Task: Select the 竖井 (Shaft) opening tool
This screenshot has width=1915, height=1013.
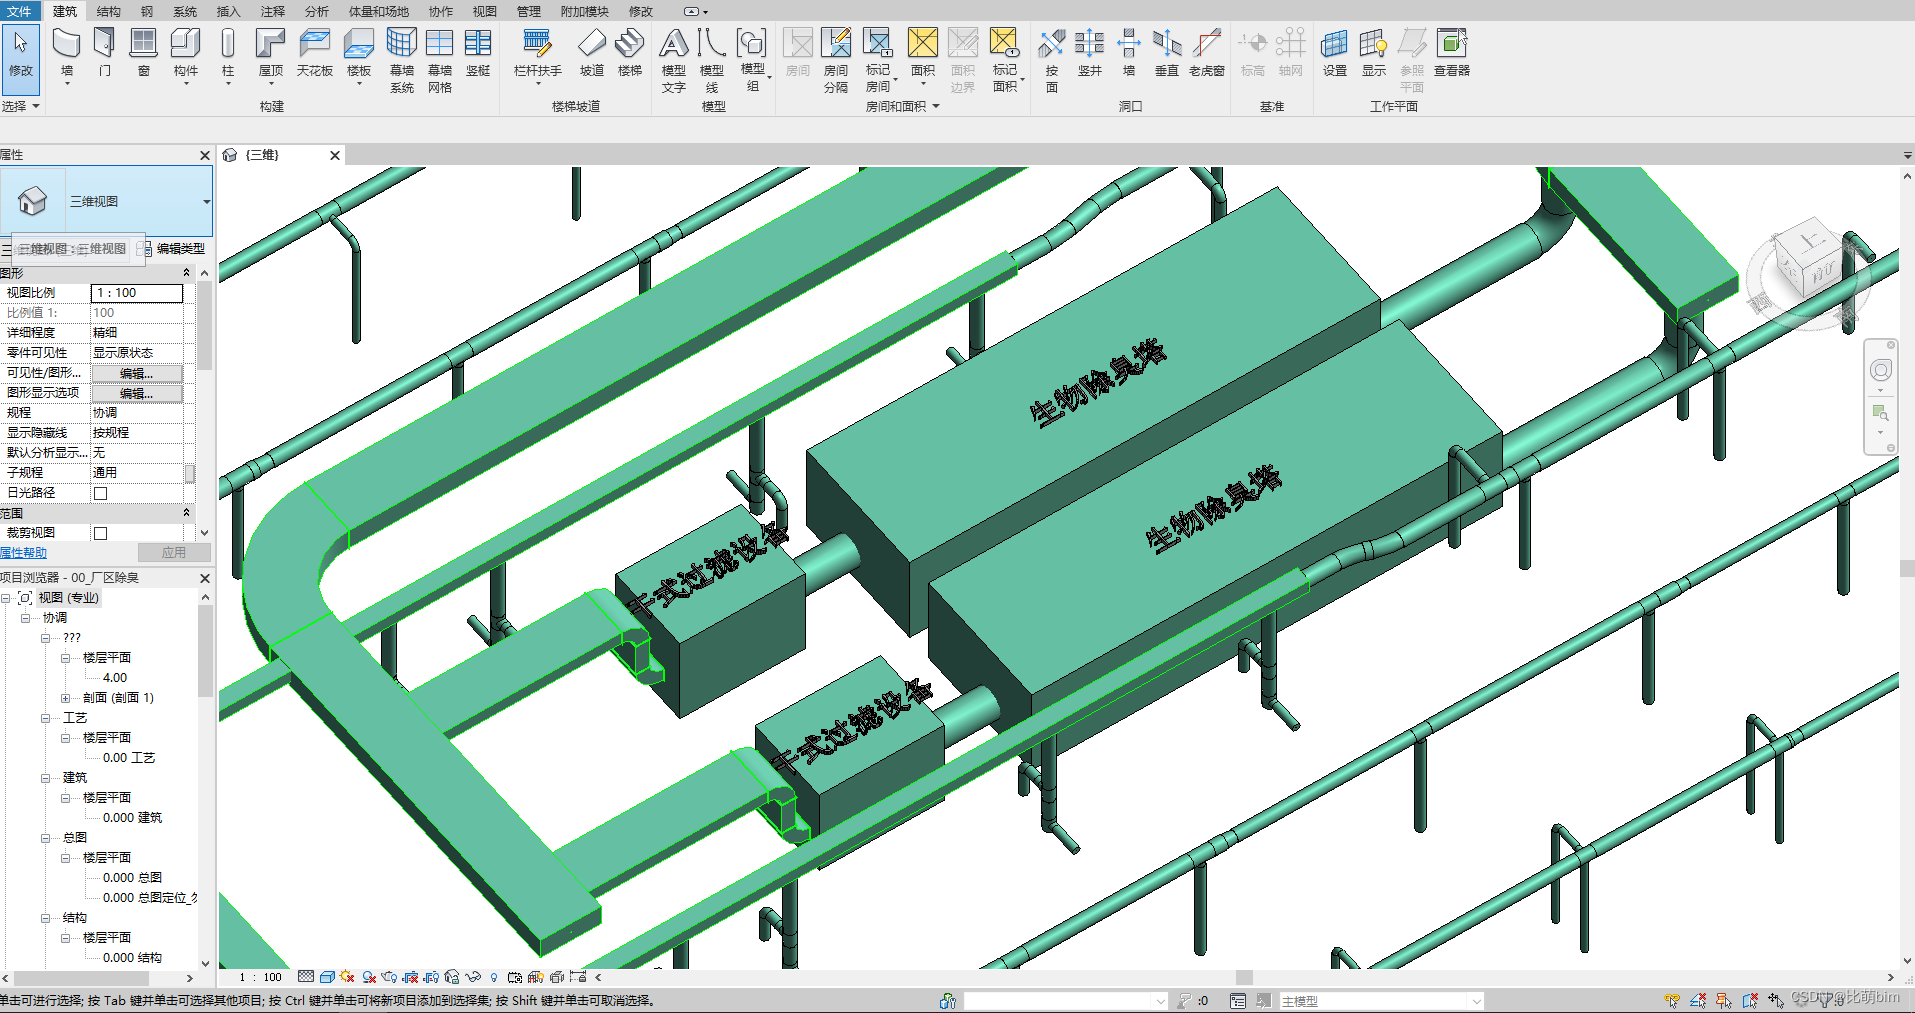Action: click(1090, 54)
